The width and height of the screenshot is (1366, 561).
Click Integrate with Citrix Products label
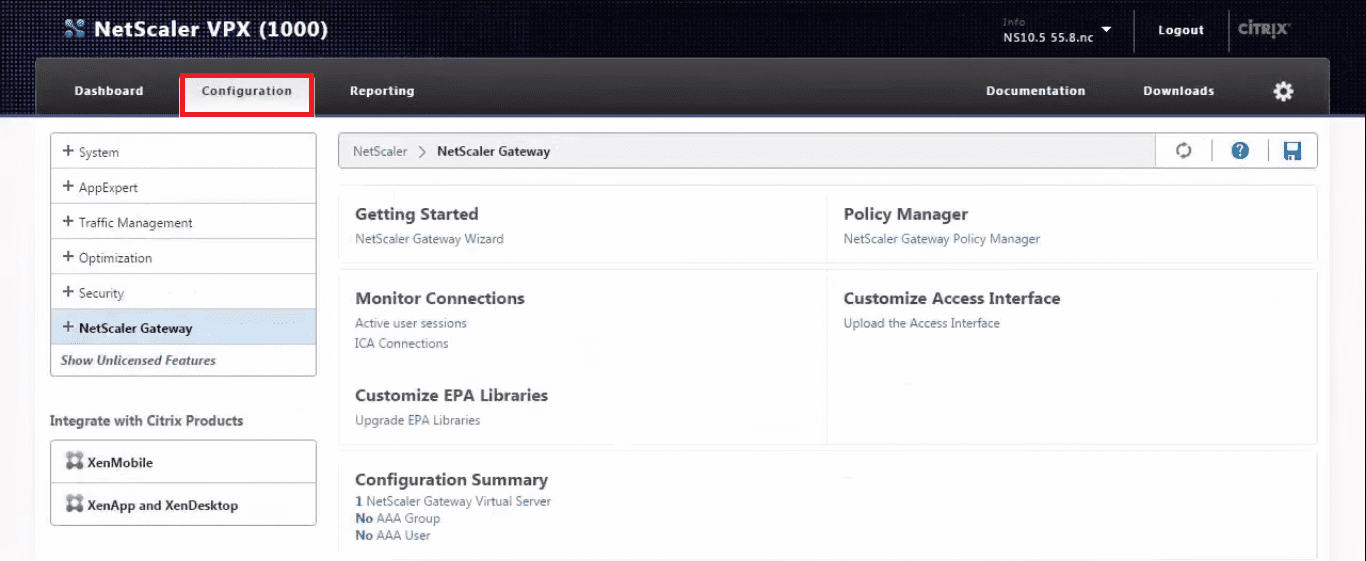(x=147, y=421)
